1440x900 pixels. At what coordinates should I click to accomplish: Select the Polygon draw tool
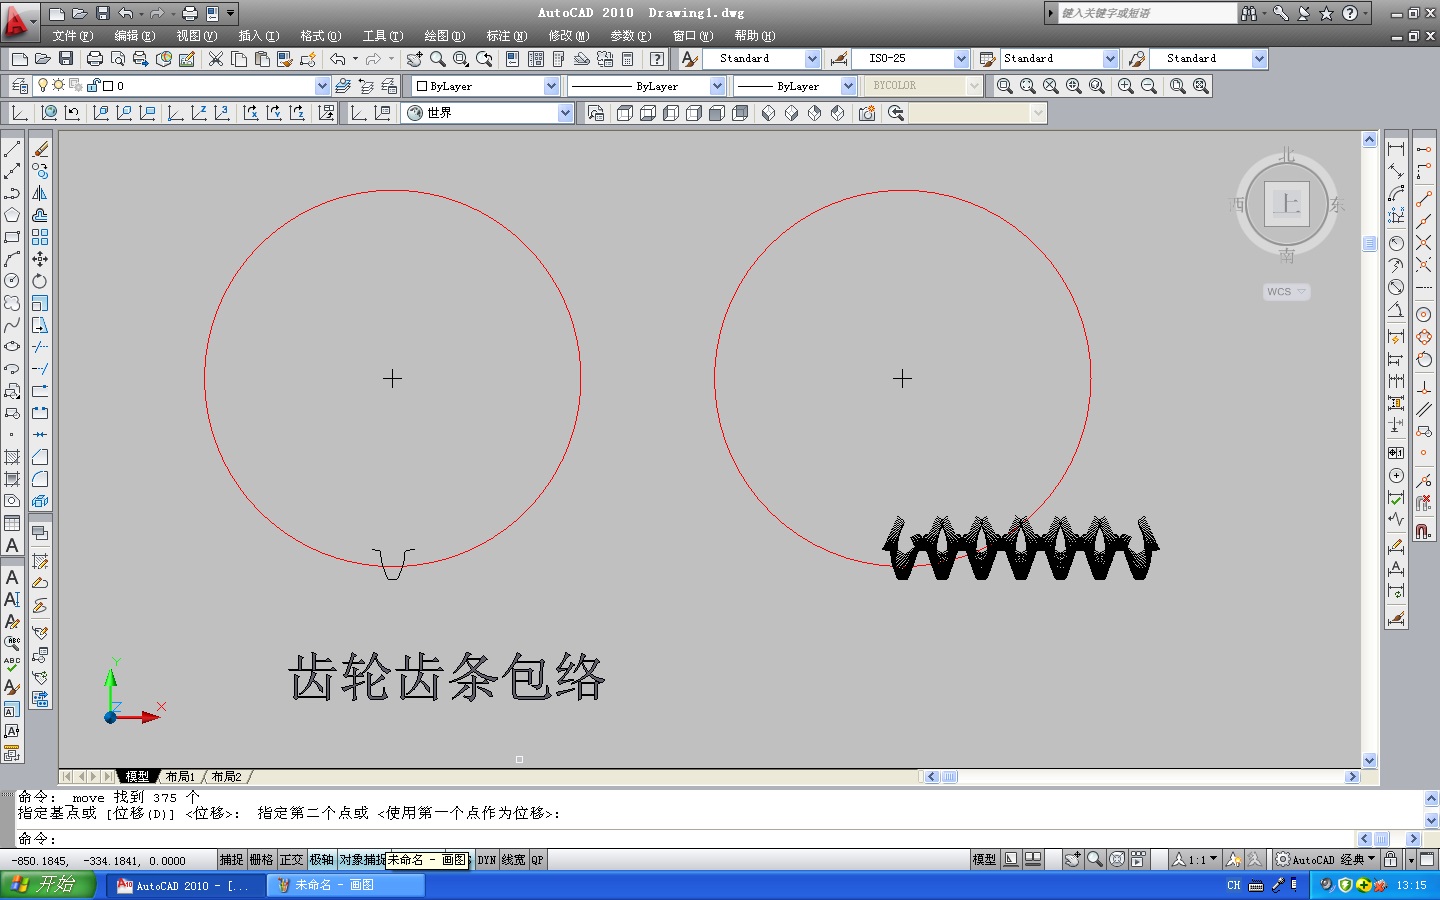click(12, 215)
